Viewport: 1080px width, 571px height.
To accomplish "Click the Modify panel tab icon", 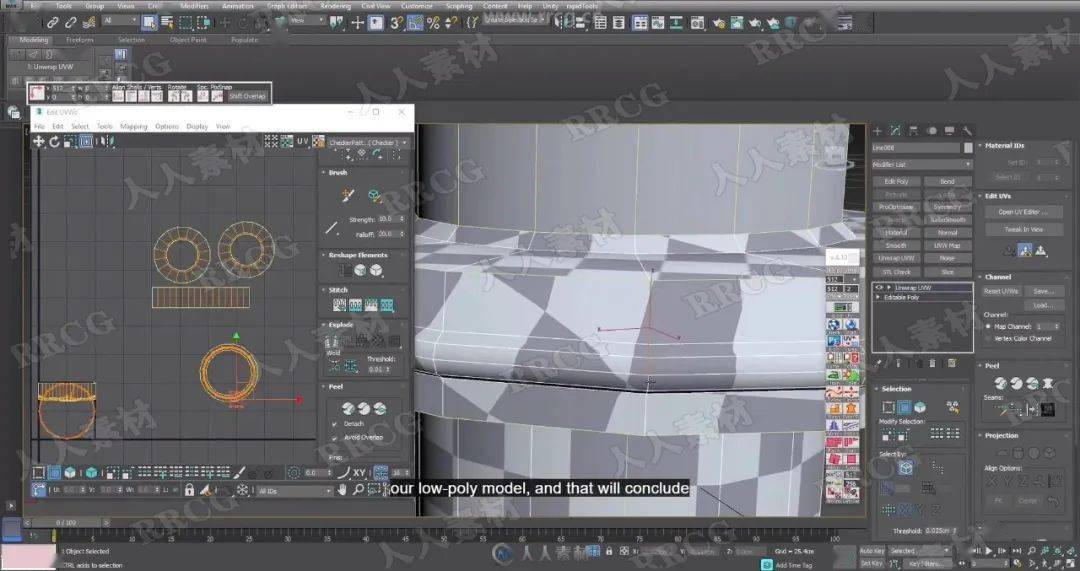I will (895, 130).
